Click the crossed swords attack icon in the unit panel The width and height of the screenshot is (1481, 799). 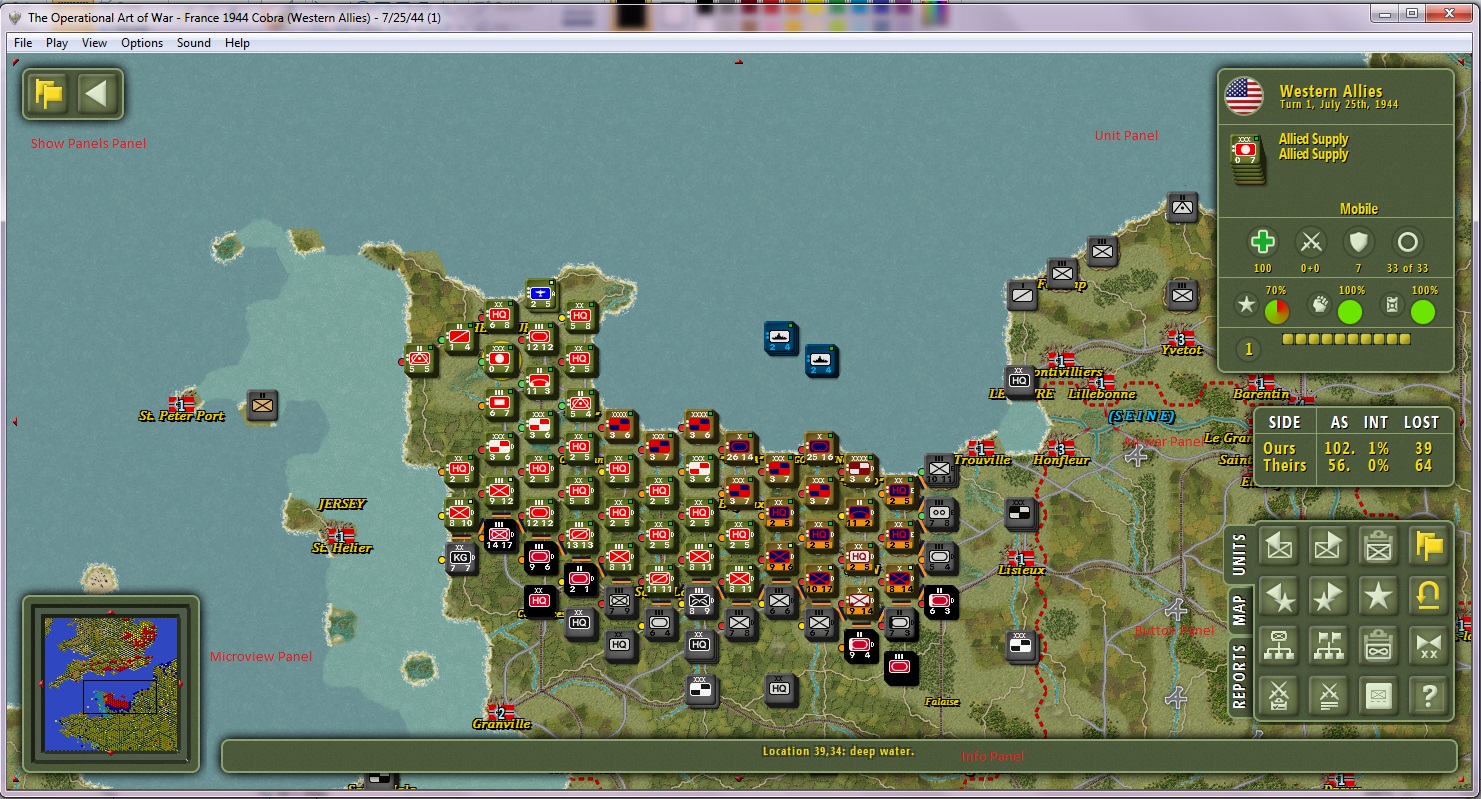point(1310,242)
